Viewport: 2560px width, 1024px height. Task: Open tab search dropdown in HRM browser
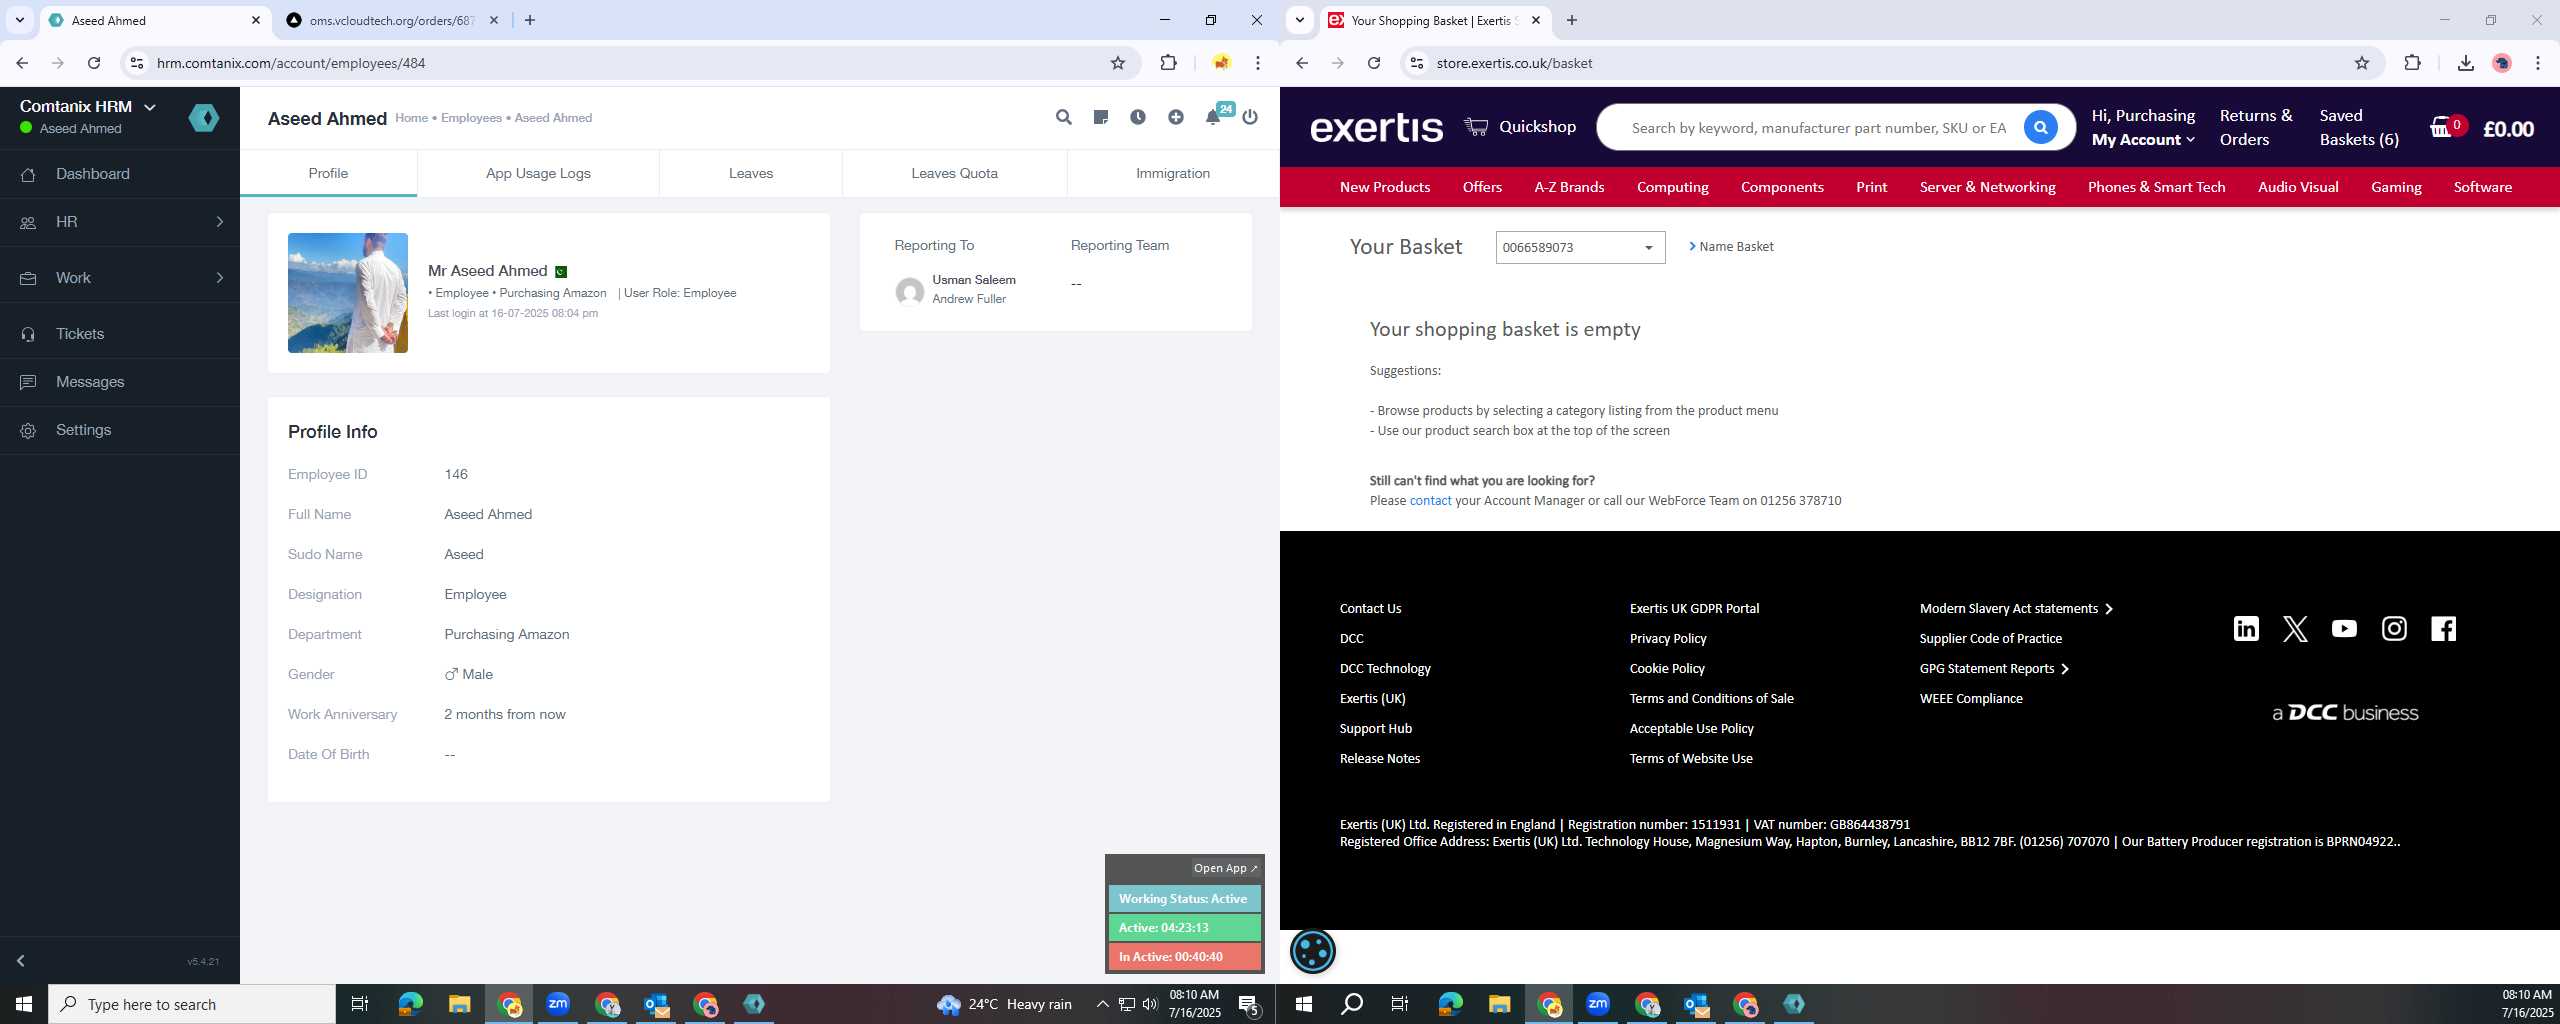point(19,20)
